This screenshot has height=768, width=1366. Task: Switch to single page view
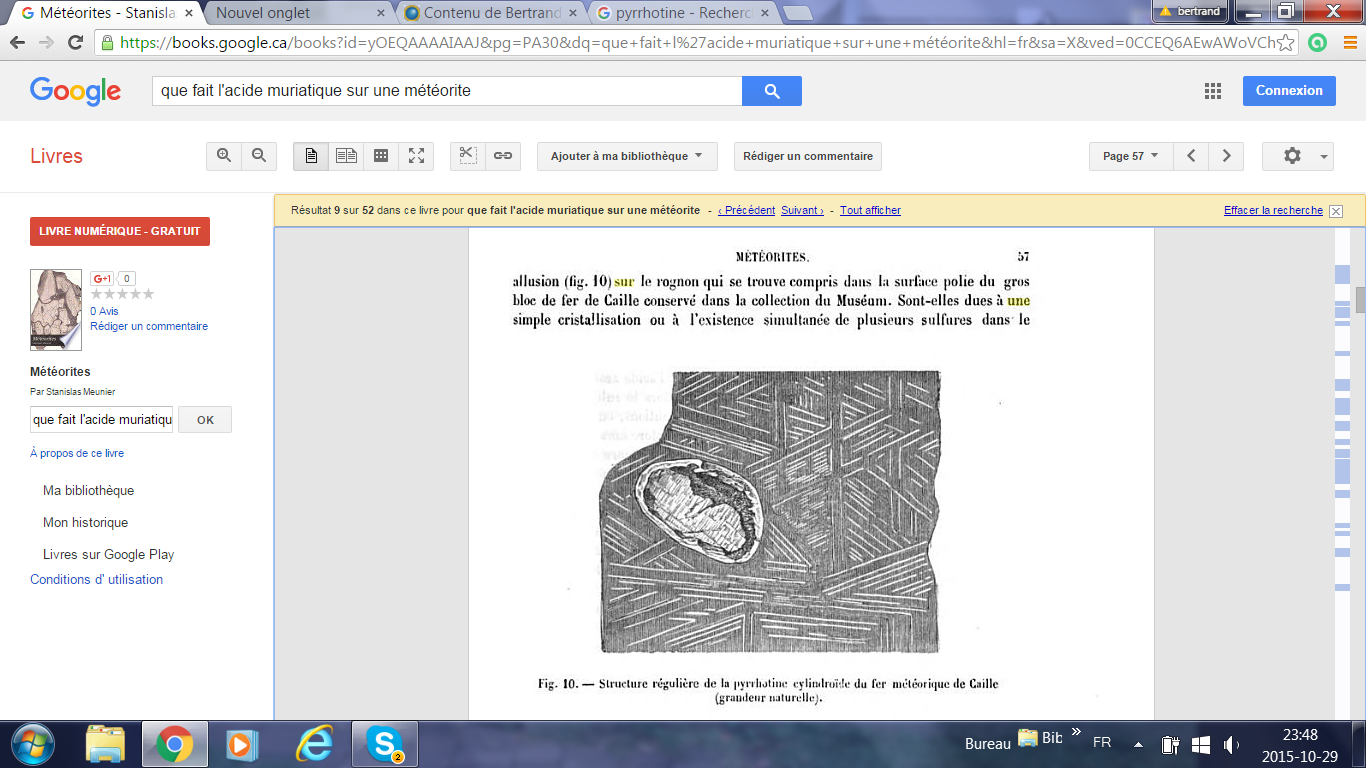(311, 156)
